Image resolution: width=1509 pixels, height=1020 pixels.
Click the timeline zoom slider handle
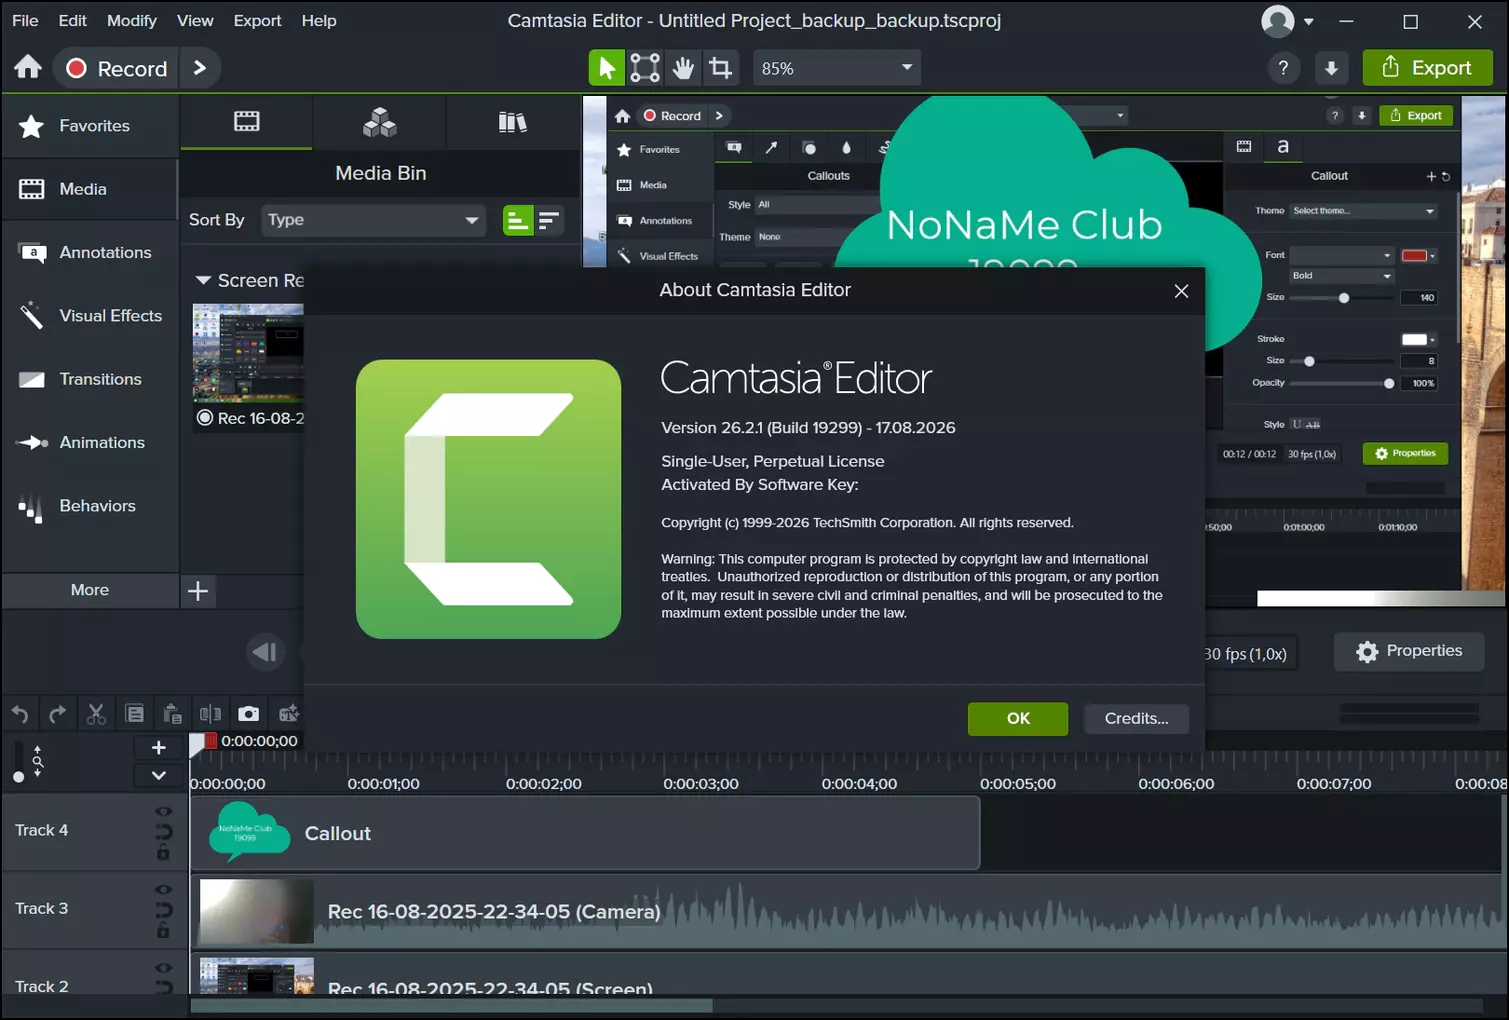tap(18, 777)
